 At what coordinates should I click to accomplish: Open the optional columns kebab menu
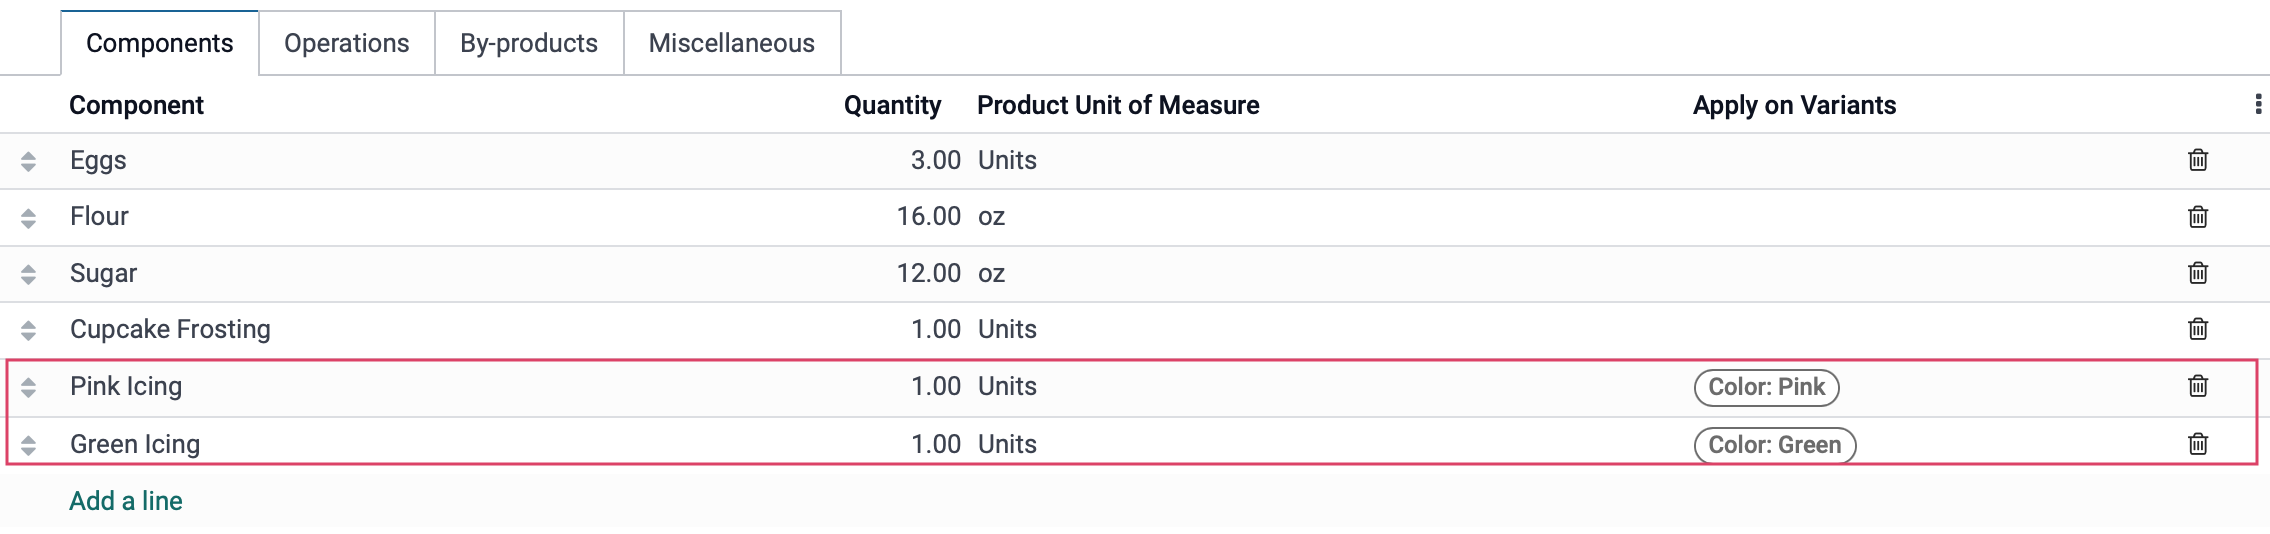tap(2258, 105)
